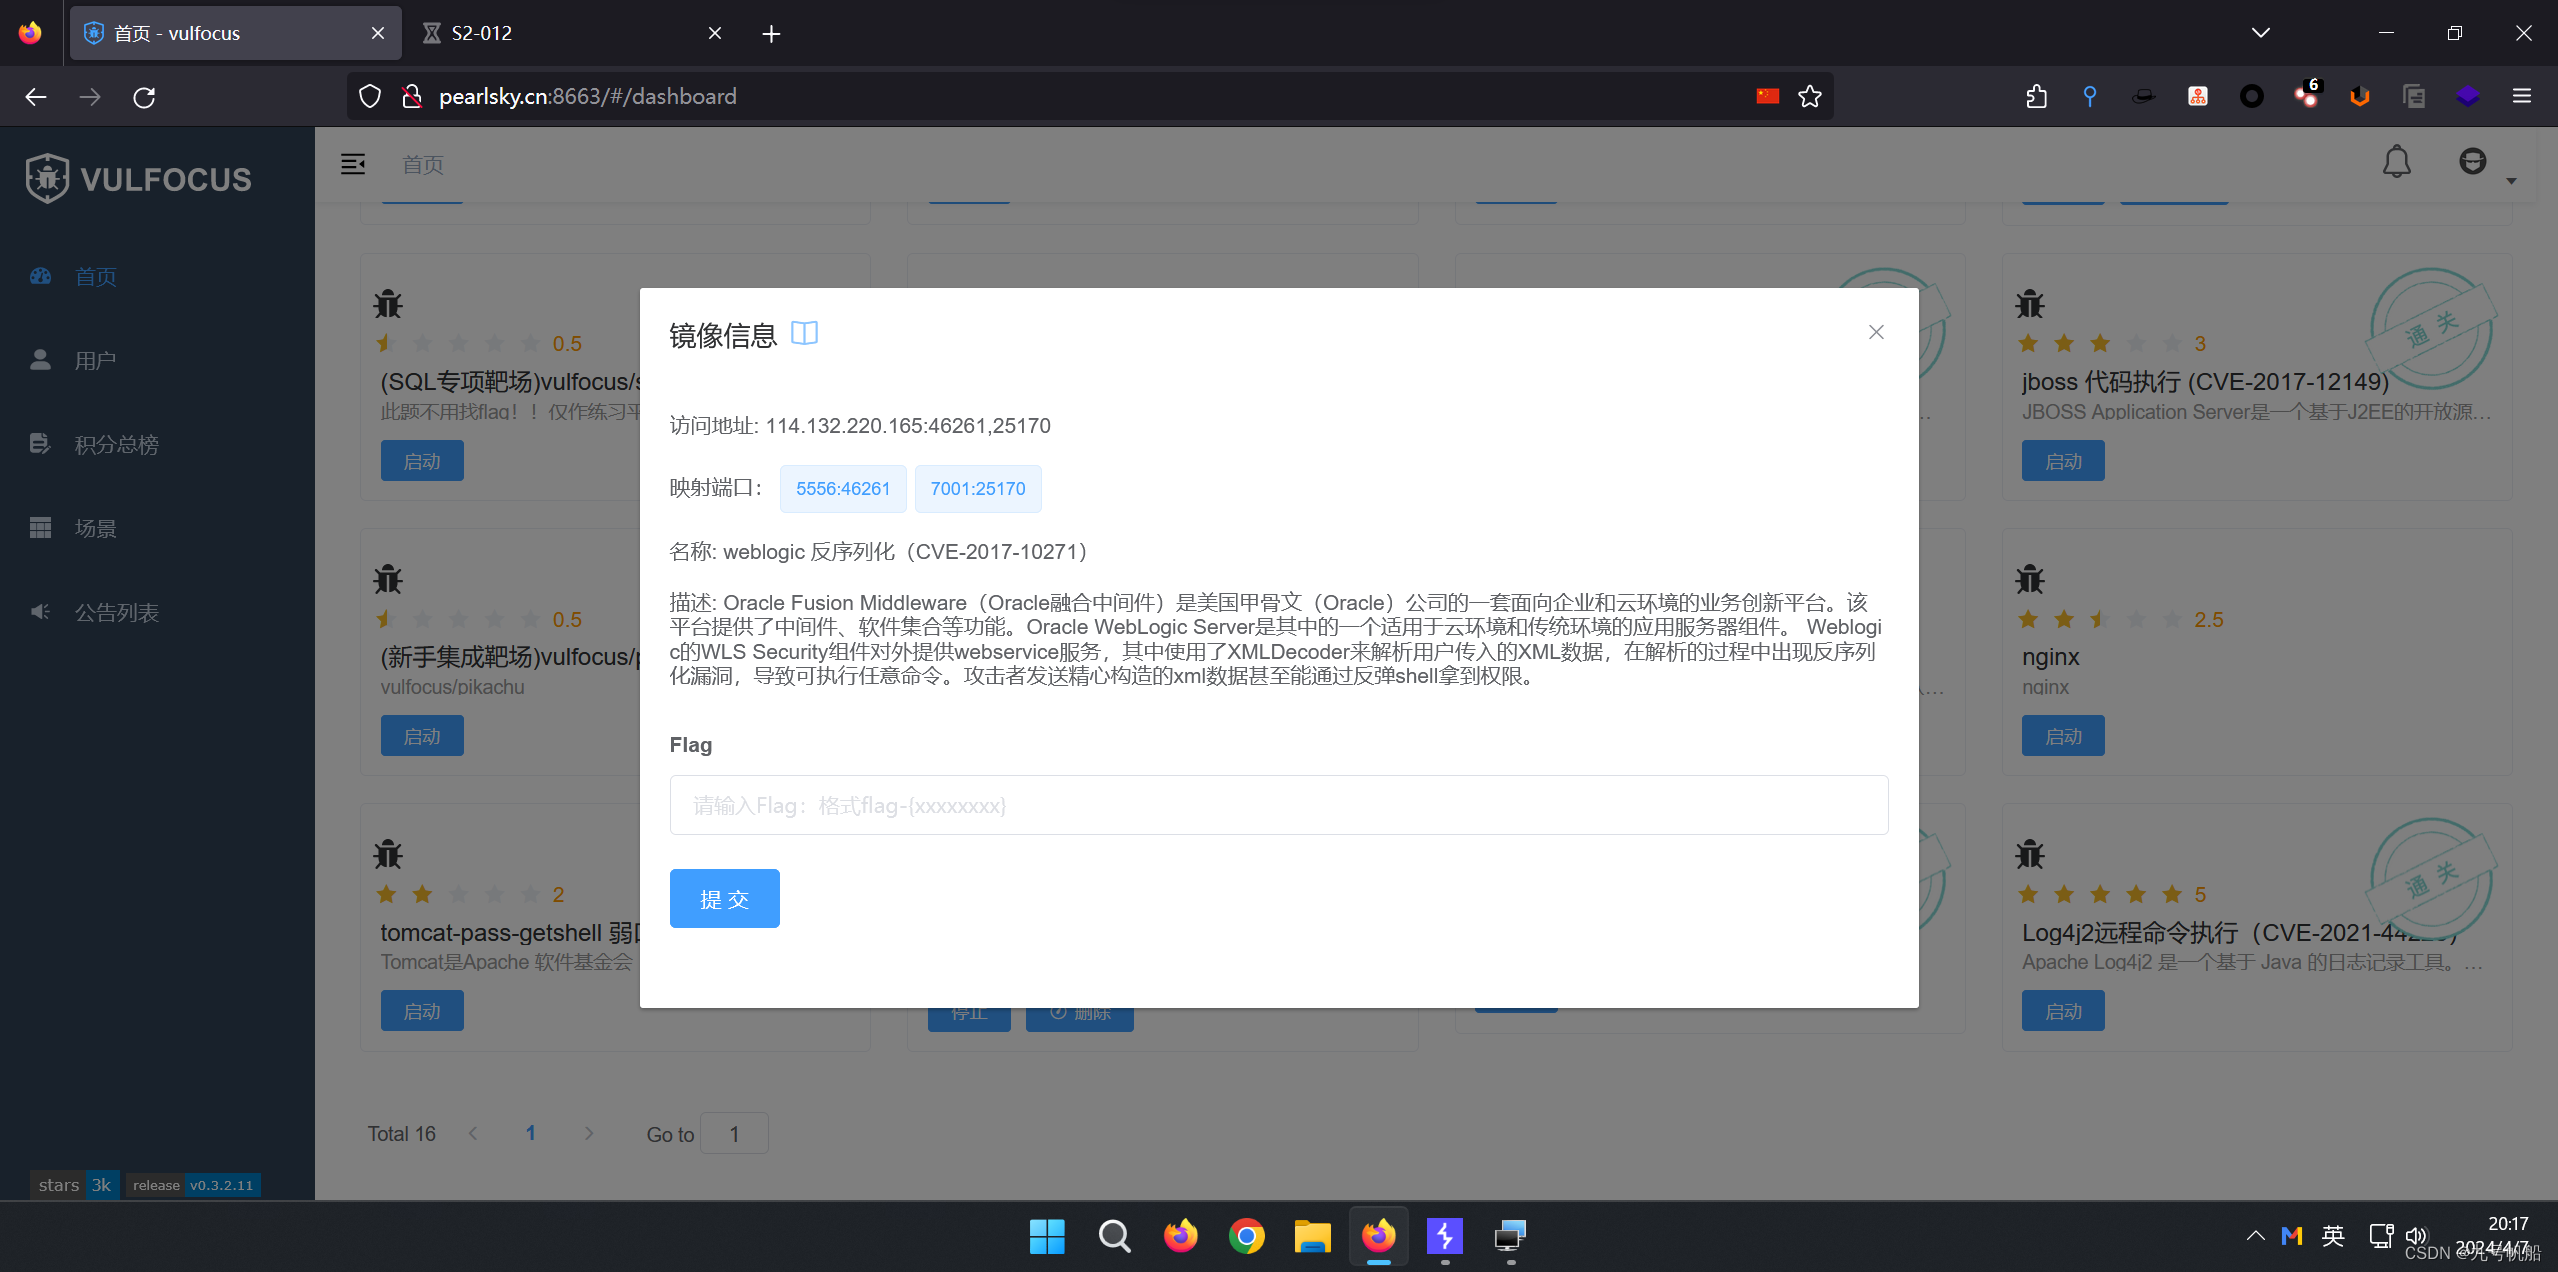Open a new browser tab
Viewport: 2558px width, 1272px height.
[771, 34]
